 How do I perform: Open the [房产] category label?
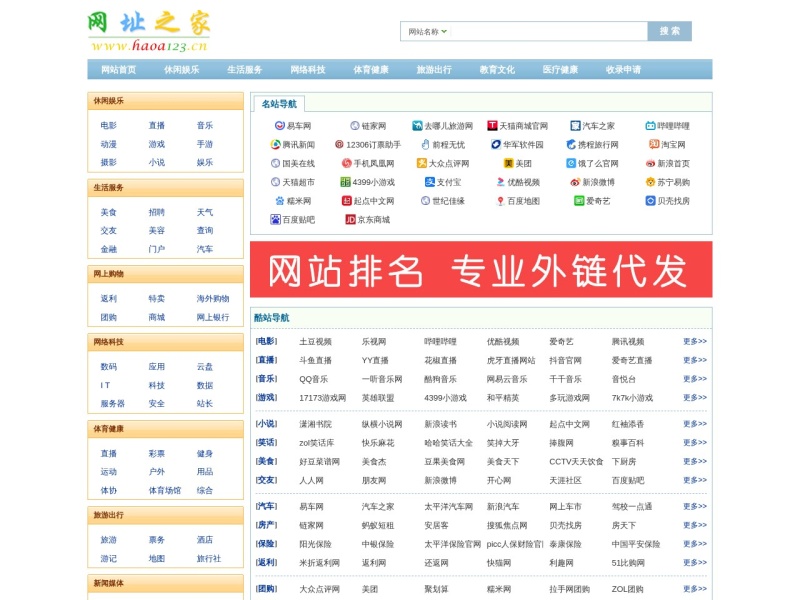click(266, 525)
